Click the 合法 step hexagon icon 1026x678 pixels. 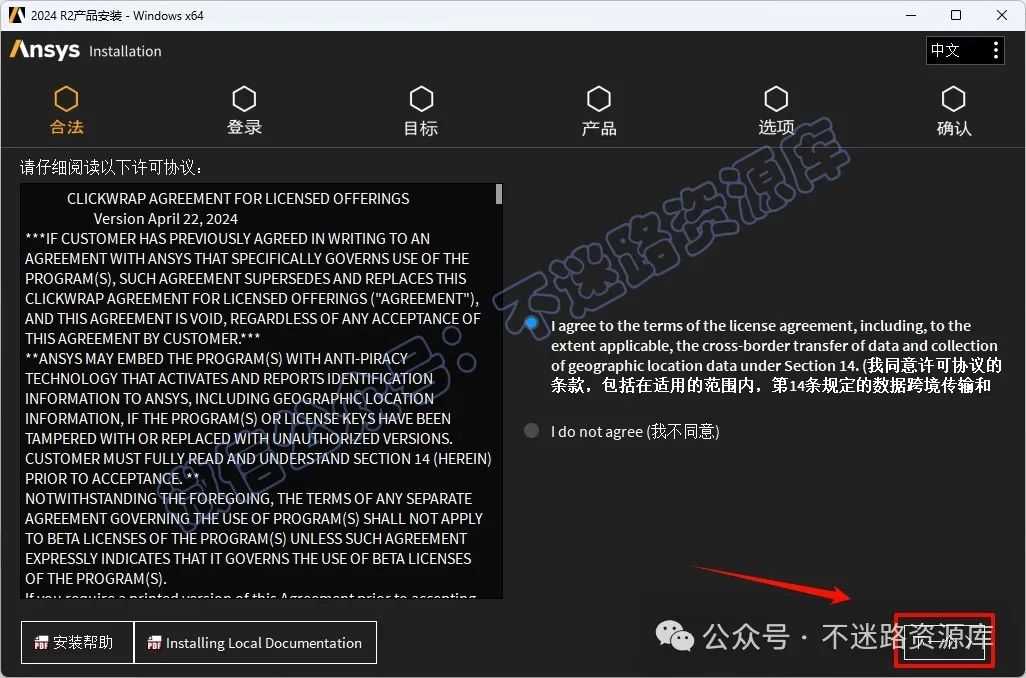[66, 99]
